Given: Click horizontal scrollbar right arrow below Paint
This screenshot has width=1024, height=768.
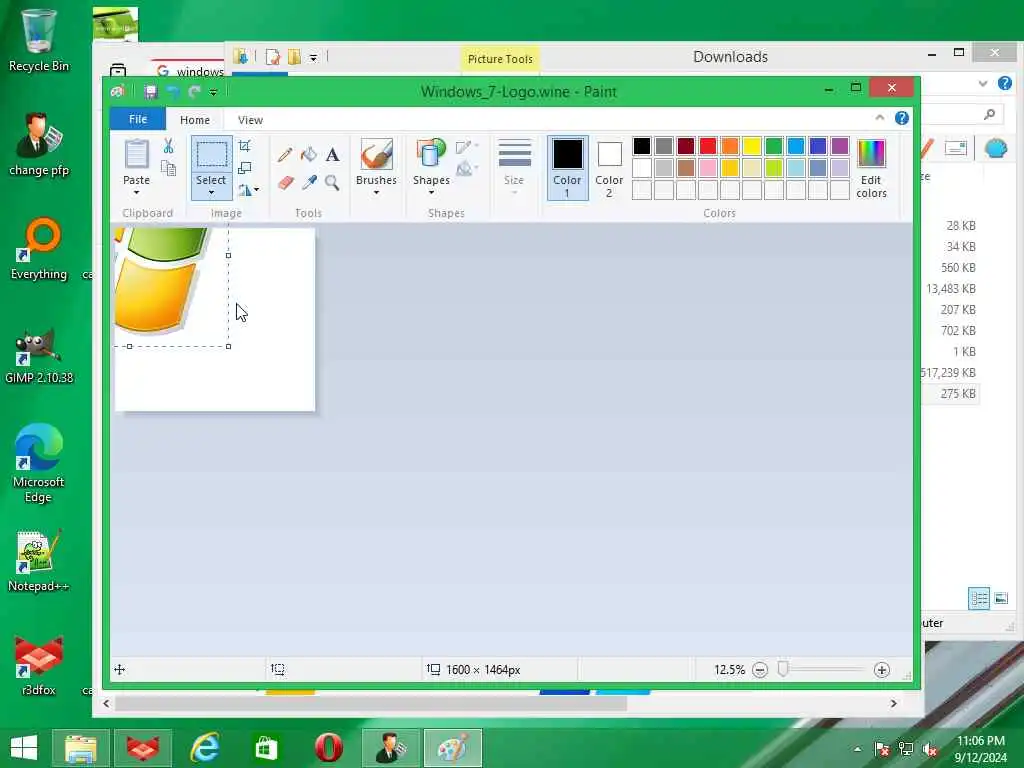Looking at the screenshot, I should pyautogui.click(x=893, y=703).
